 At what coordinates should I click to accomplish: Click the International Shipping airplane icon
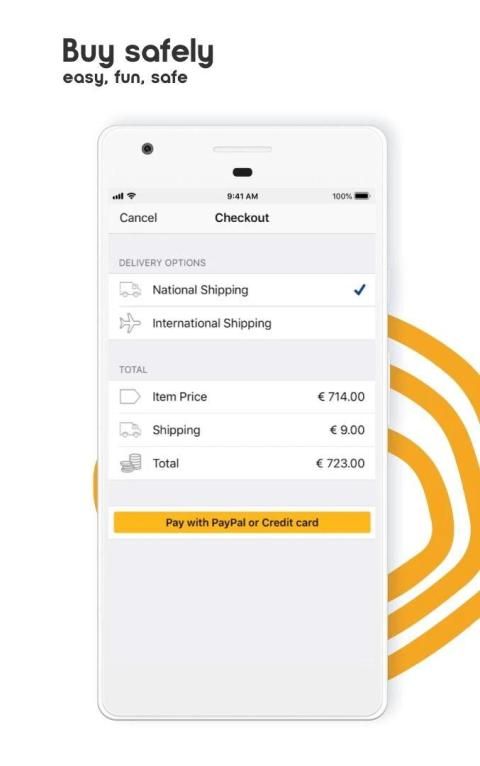(x=130, y=323)
